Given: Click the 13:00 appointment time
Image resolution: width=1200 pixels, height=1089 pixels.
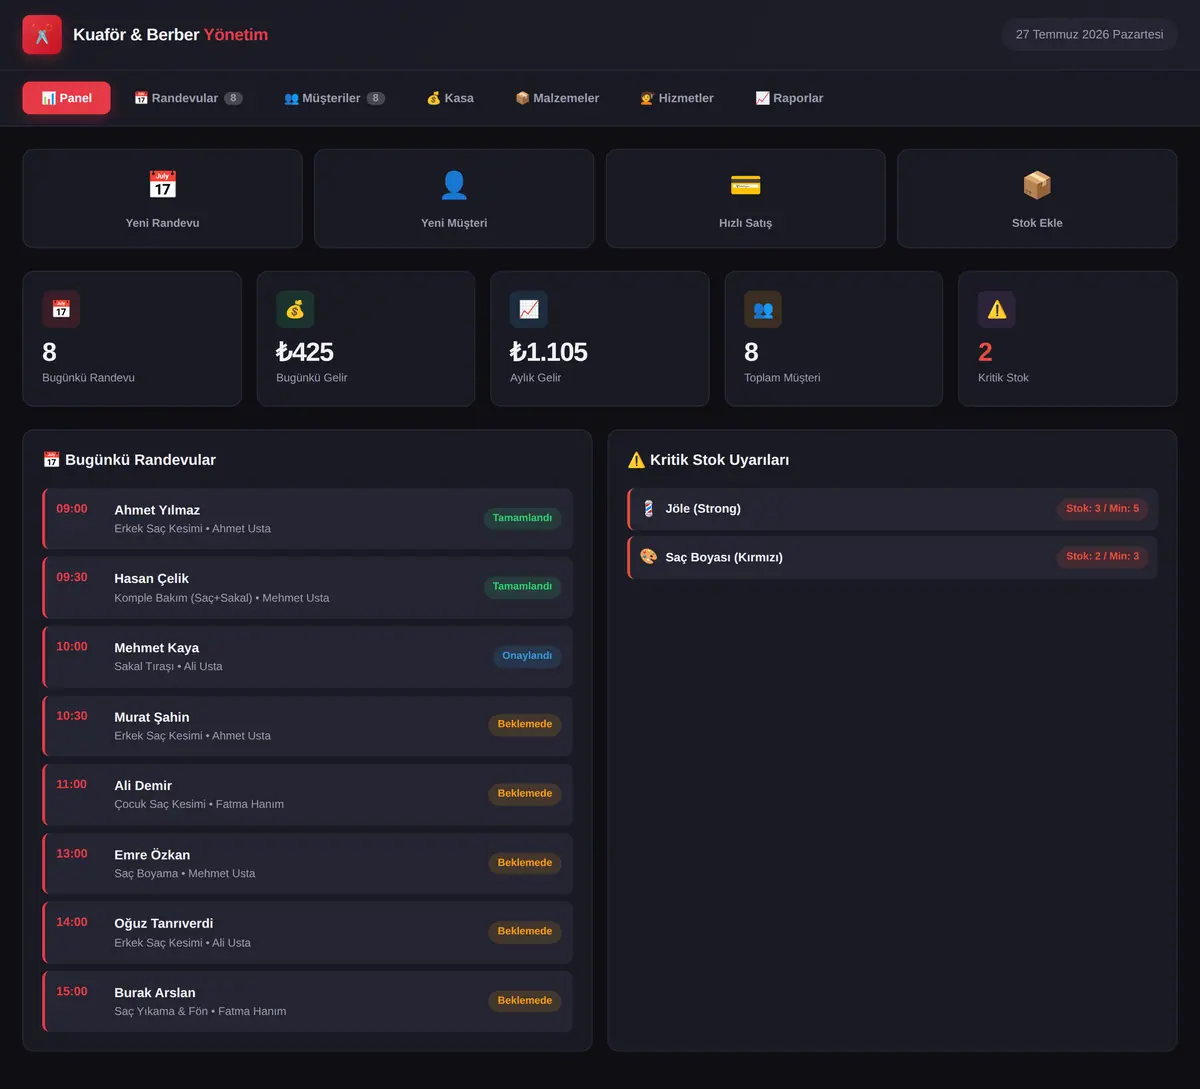Looking at the screenshot, I should click(x=72, y=854).
